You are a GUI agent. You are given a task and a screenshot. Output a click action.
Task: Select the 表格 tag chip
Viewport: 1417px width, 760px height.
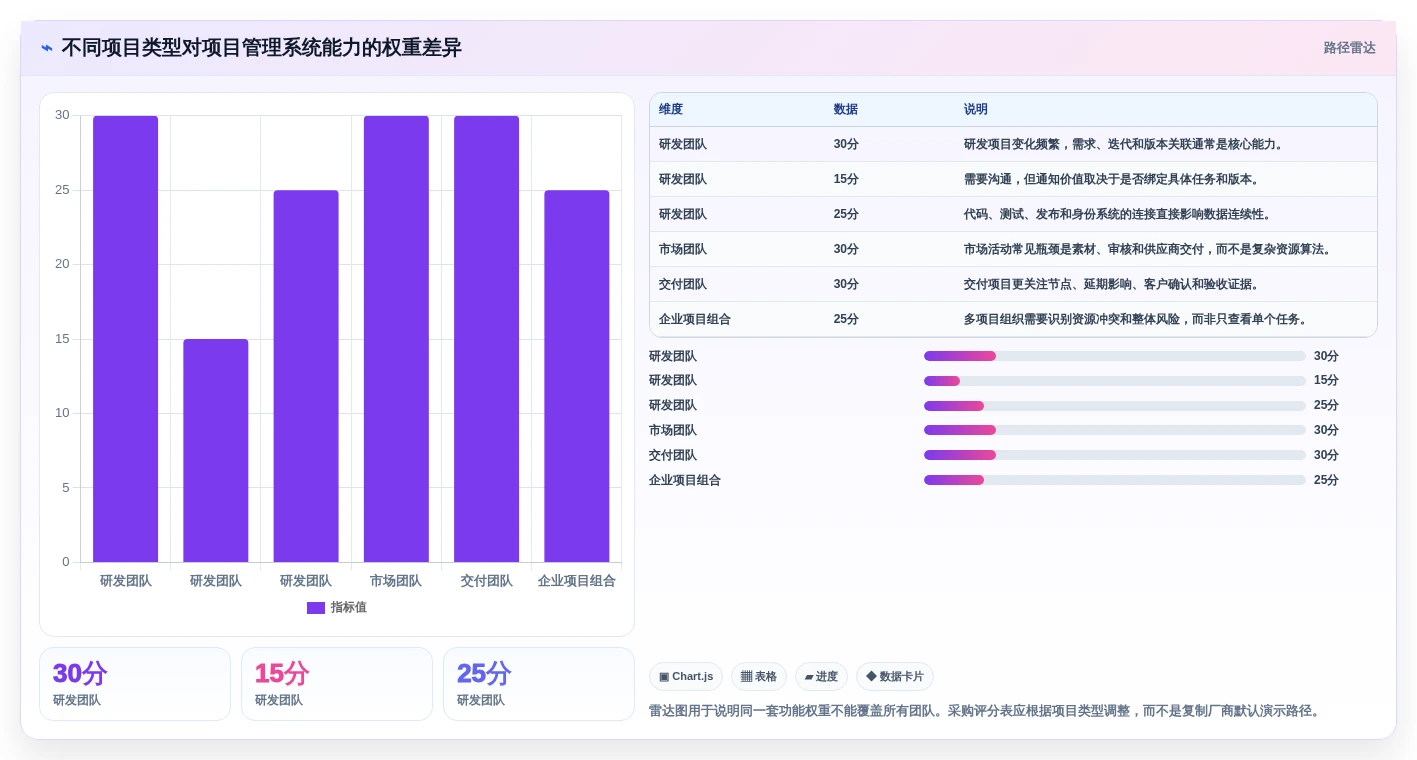(x=759, y=677)
